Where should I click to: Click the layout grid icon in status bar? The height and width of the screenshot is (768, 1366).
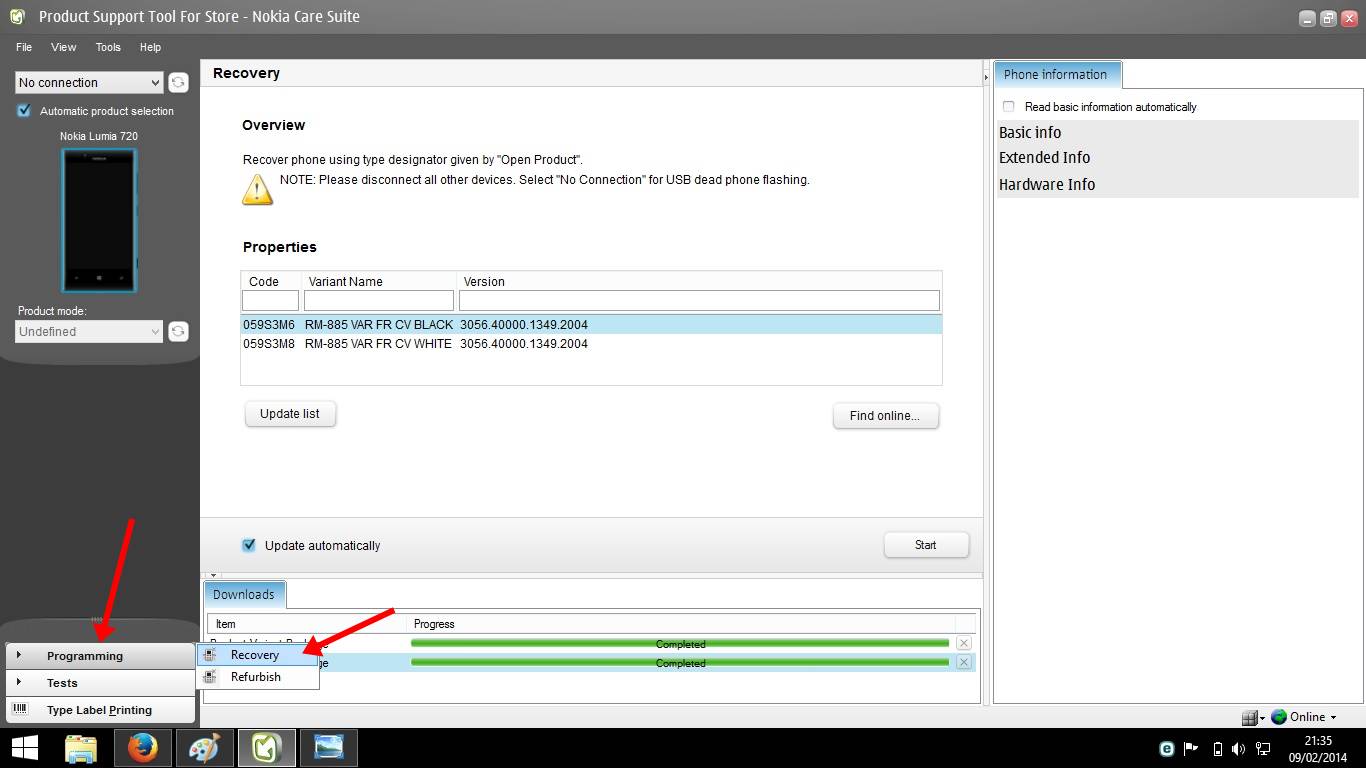coord(1249,717)
